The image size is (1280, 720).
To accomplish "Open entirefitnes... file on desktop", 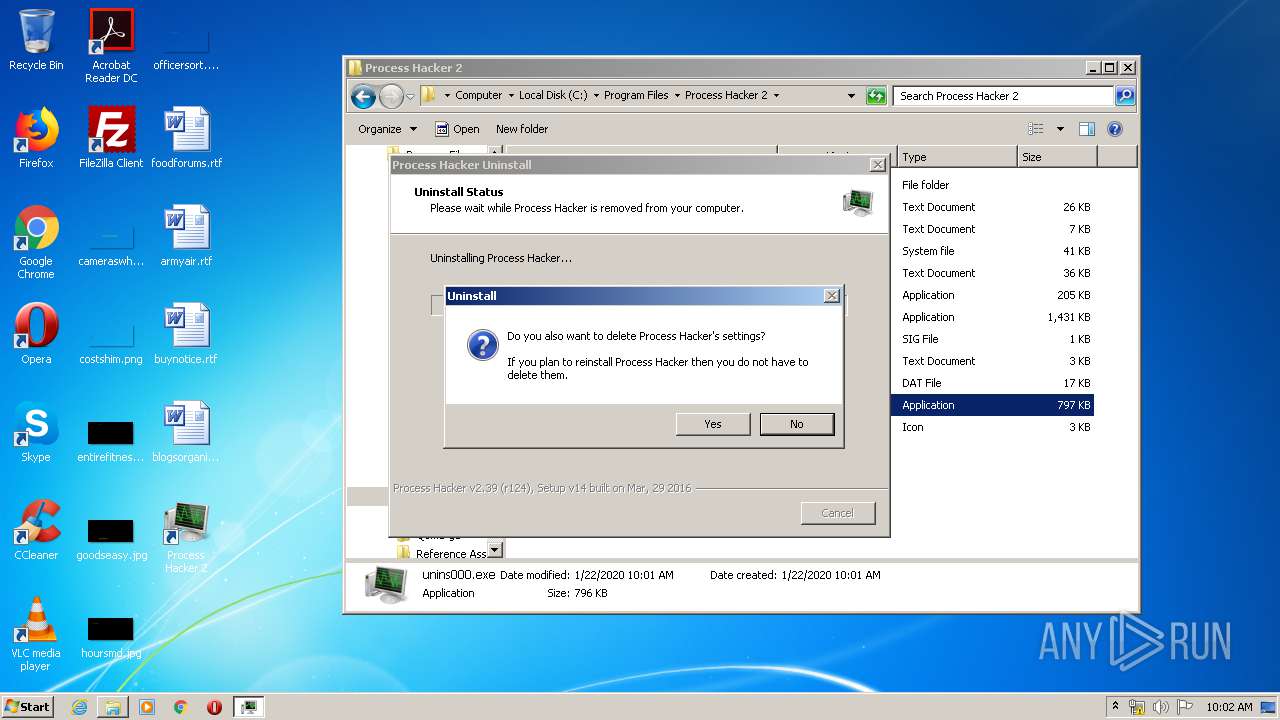I will tap(111, 441).
